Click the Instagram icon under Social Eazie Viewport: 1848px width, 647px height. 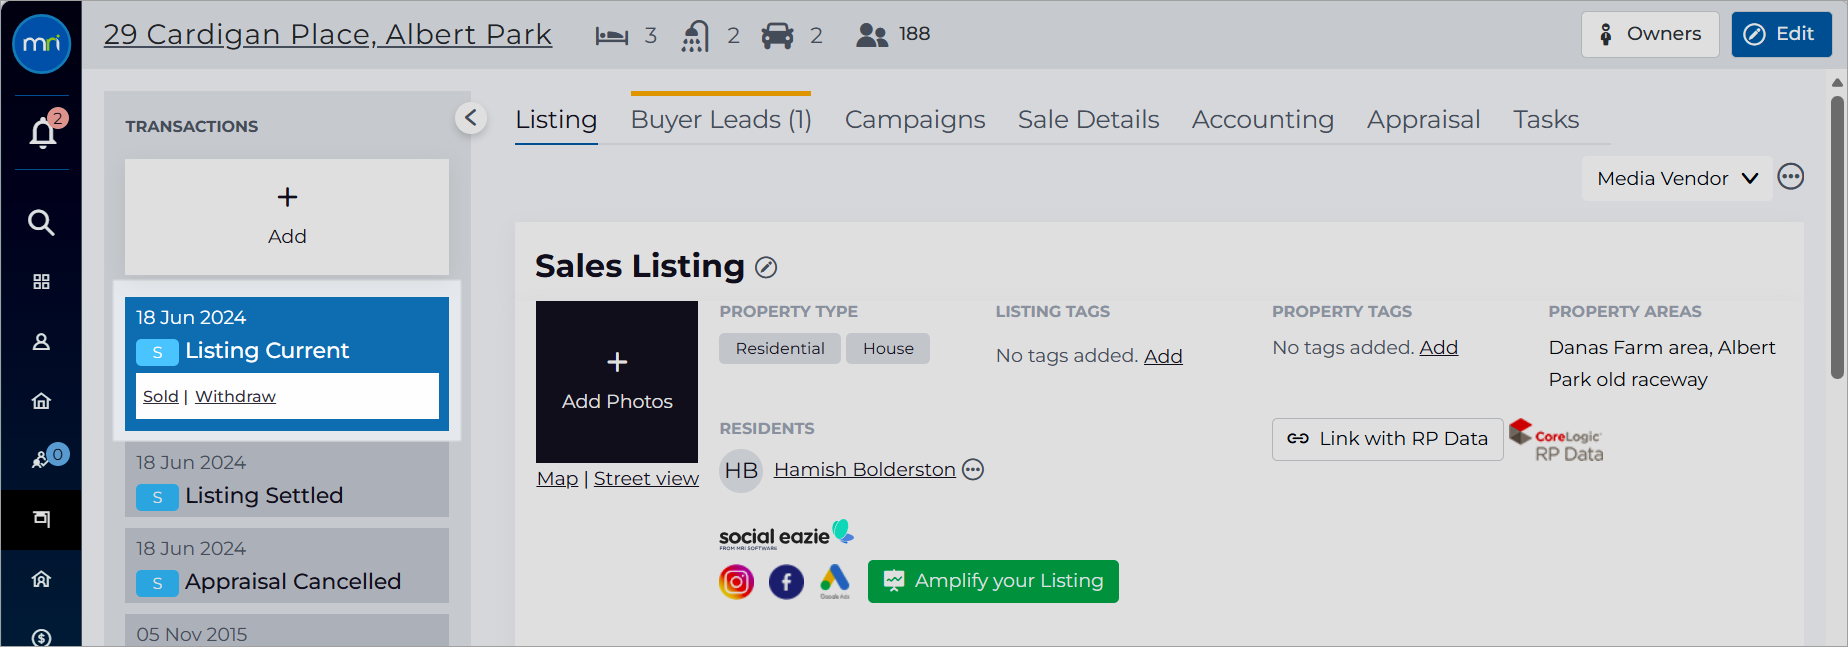tap(736, 581)
